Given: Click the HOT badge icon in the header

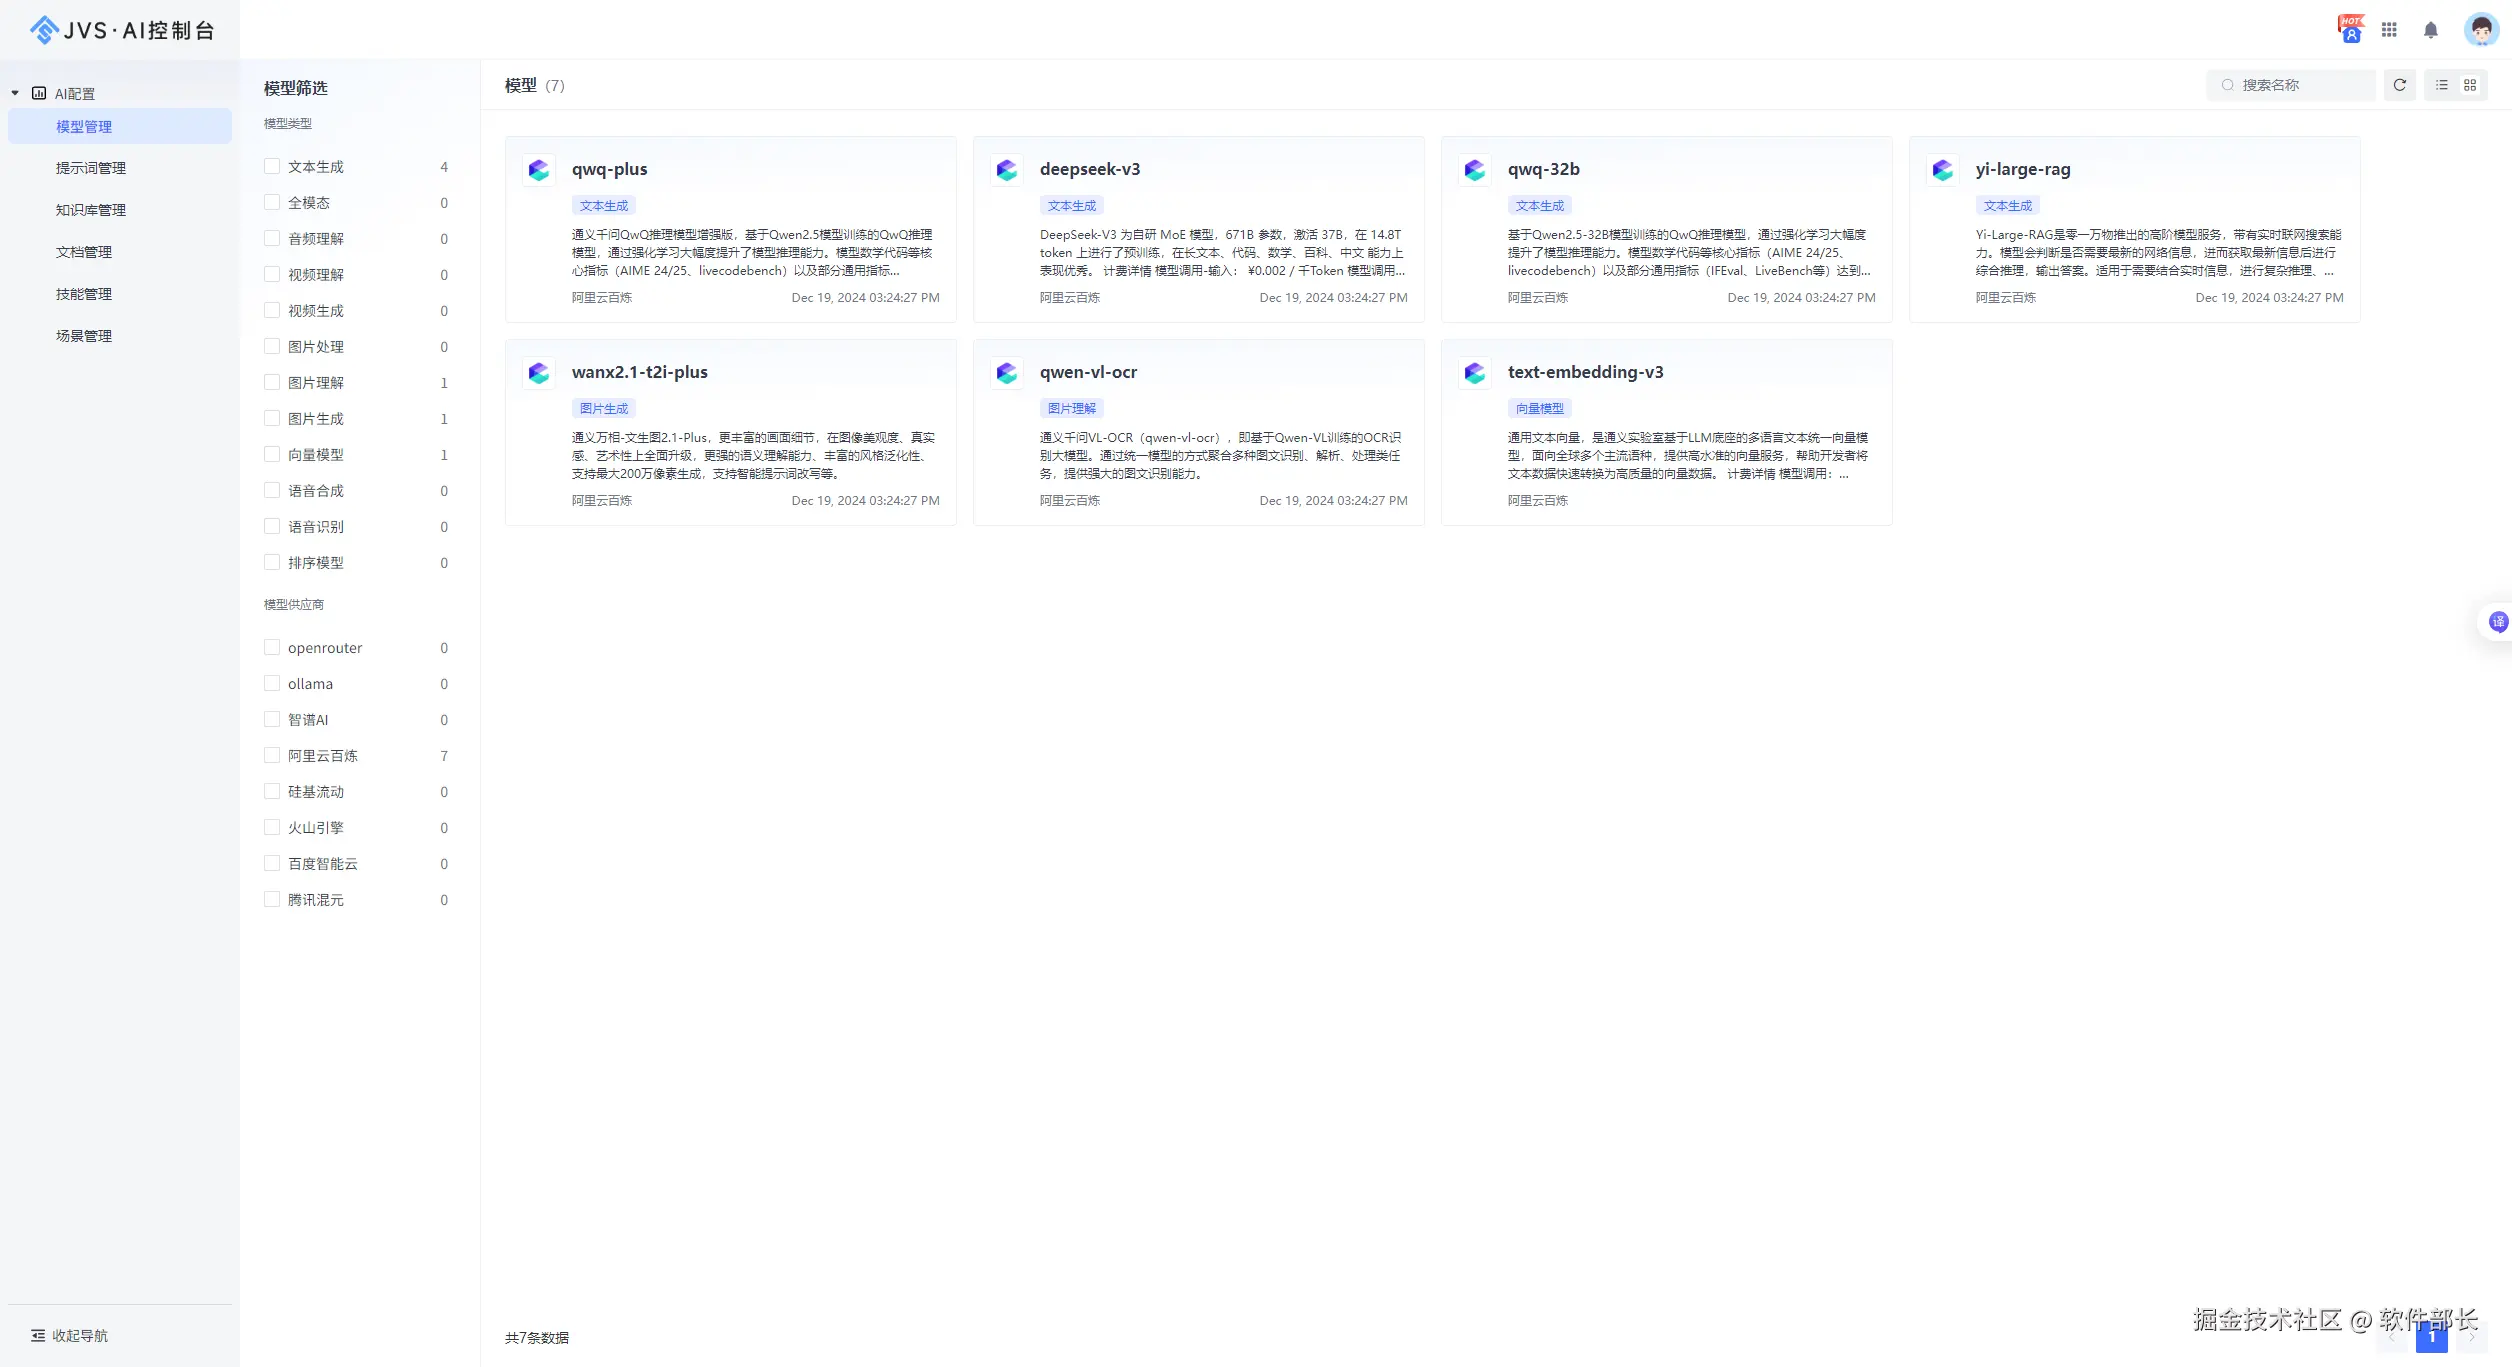Looking at the screenshot, I should [x=2350, y=29].
